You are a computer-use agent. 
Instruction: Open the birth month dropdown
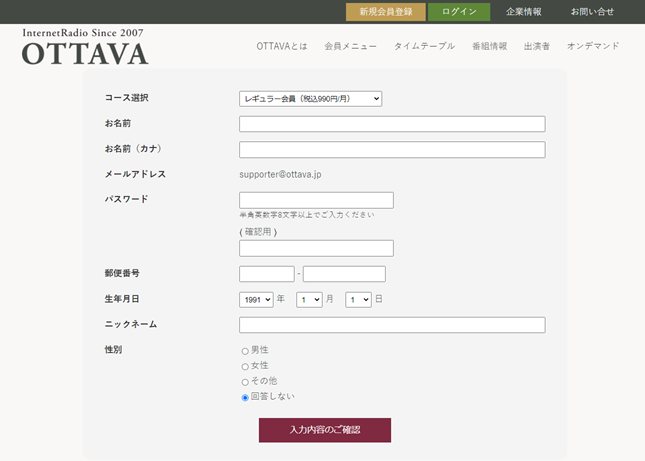pos(309,299)
